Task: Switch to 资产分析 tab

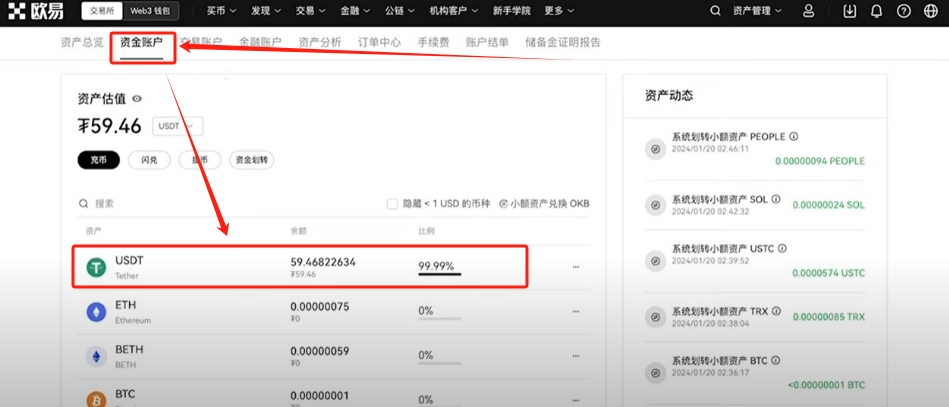Action: pyautogui.click(x=320, y=42)
